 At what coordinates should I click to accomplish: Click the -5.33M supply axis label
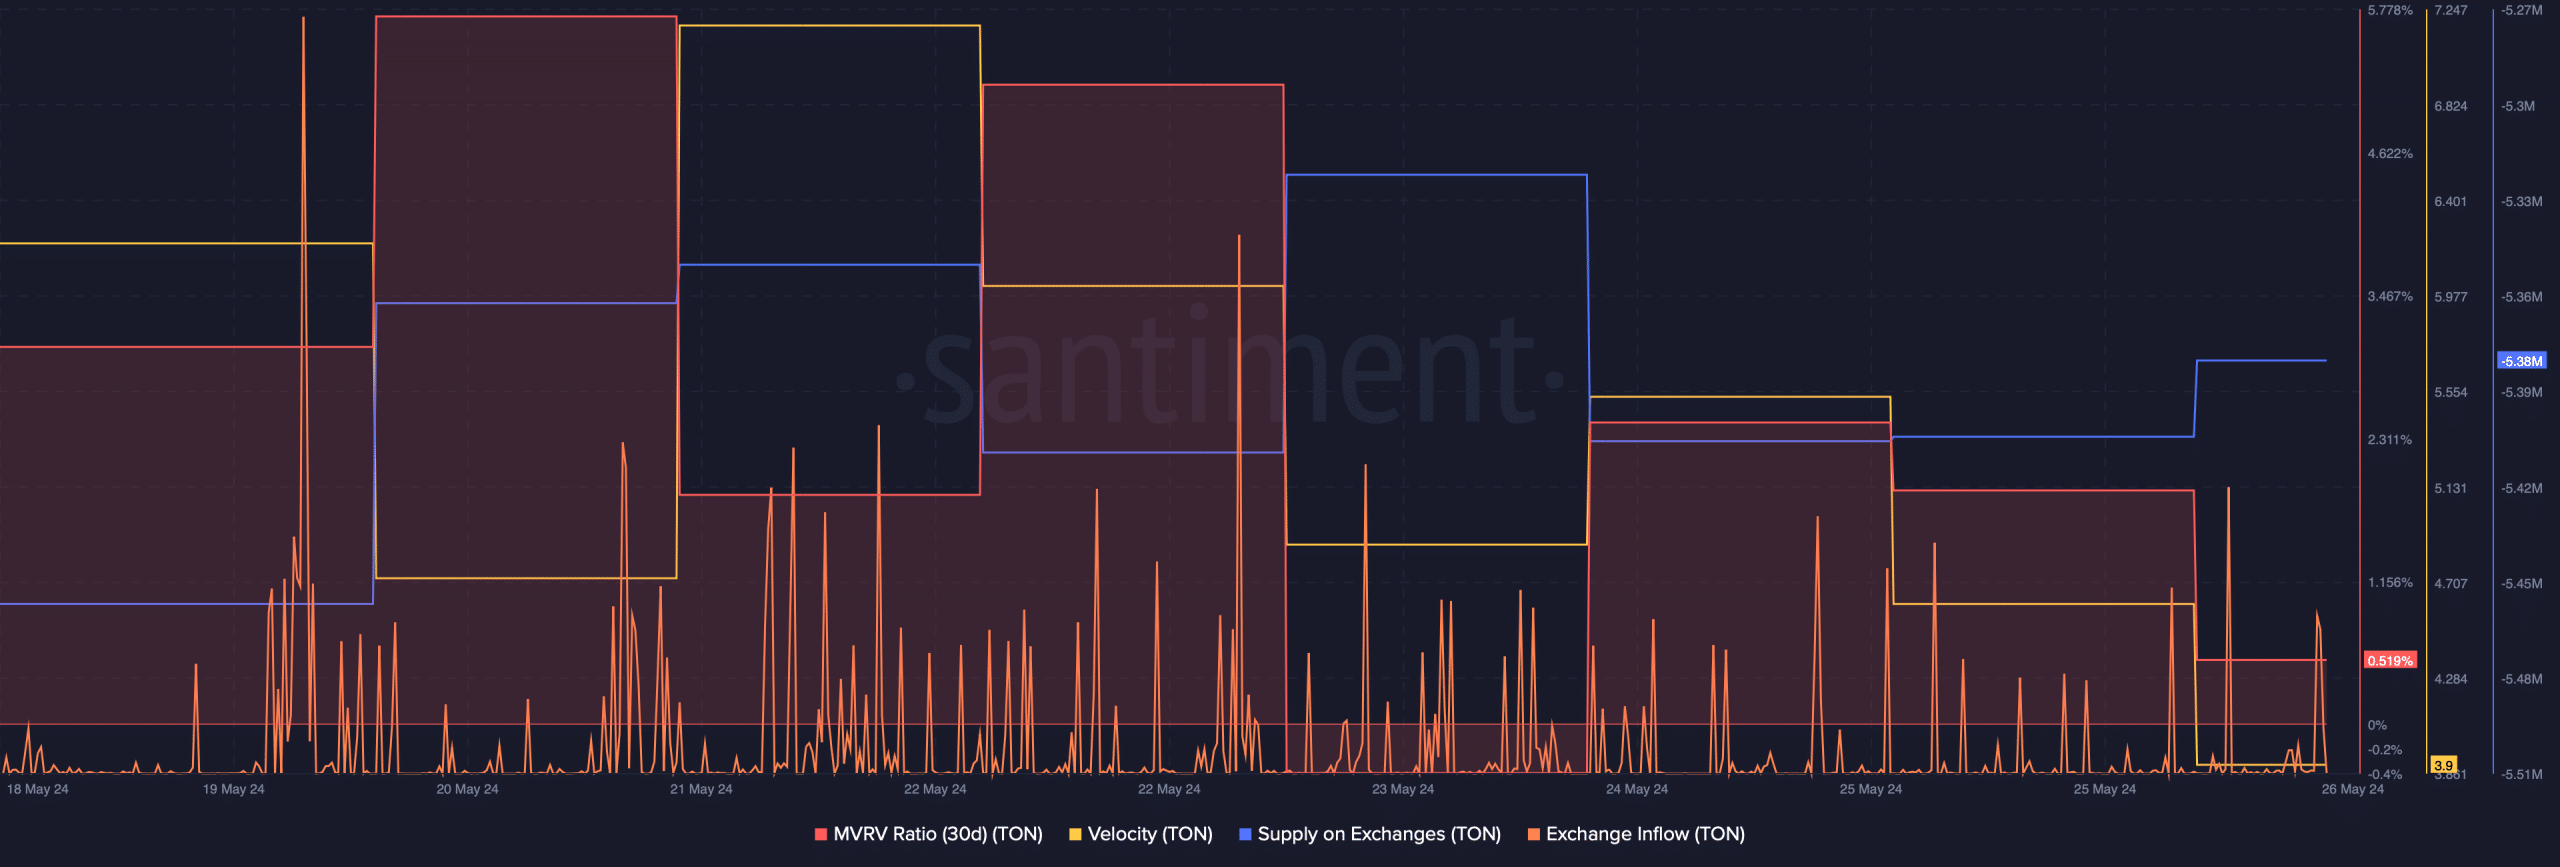tap(2521, 201)
